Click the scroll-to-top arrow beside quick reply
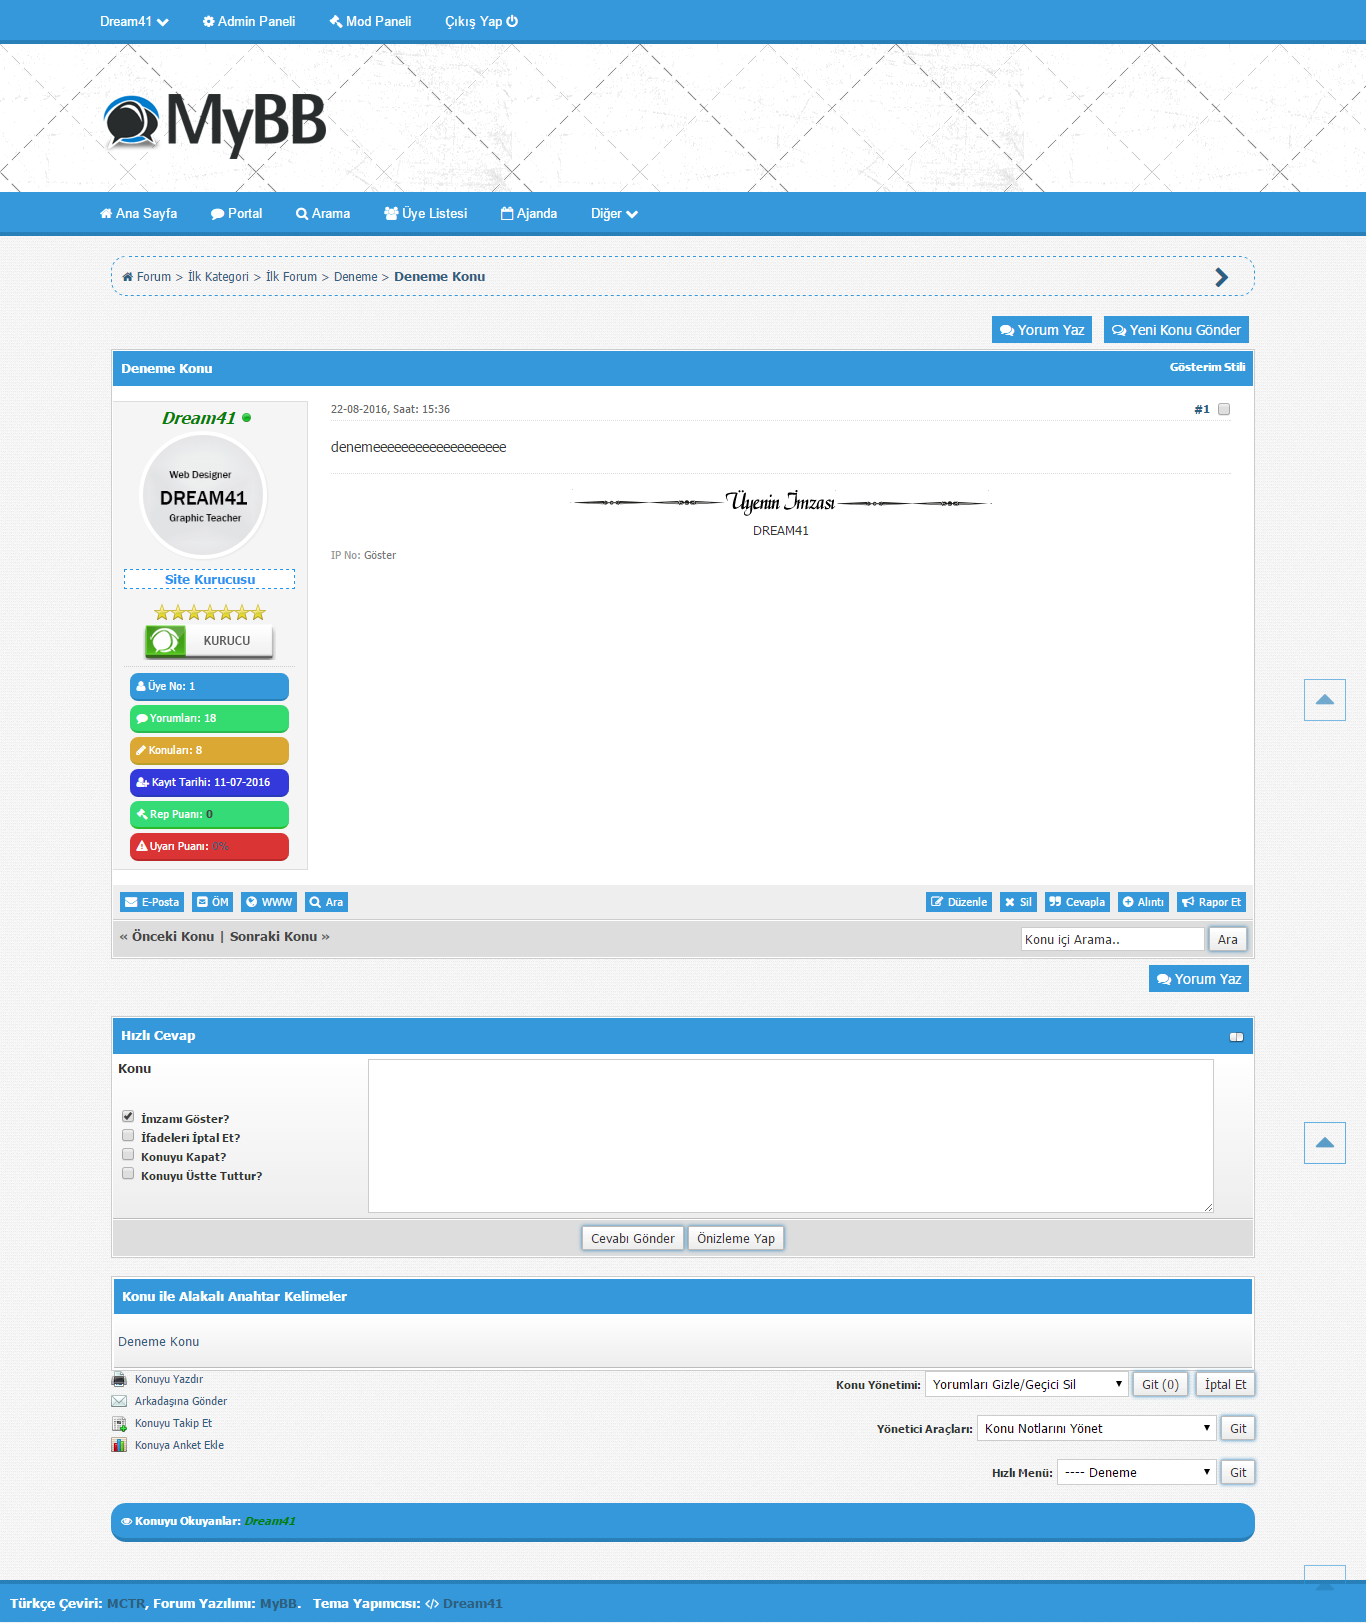The height and width of the screenshot is (1623, 1366). (1325, 1143)
